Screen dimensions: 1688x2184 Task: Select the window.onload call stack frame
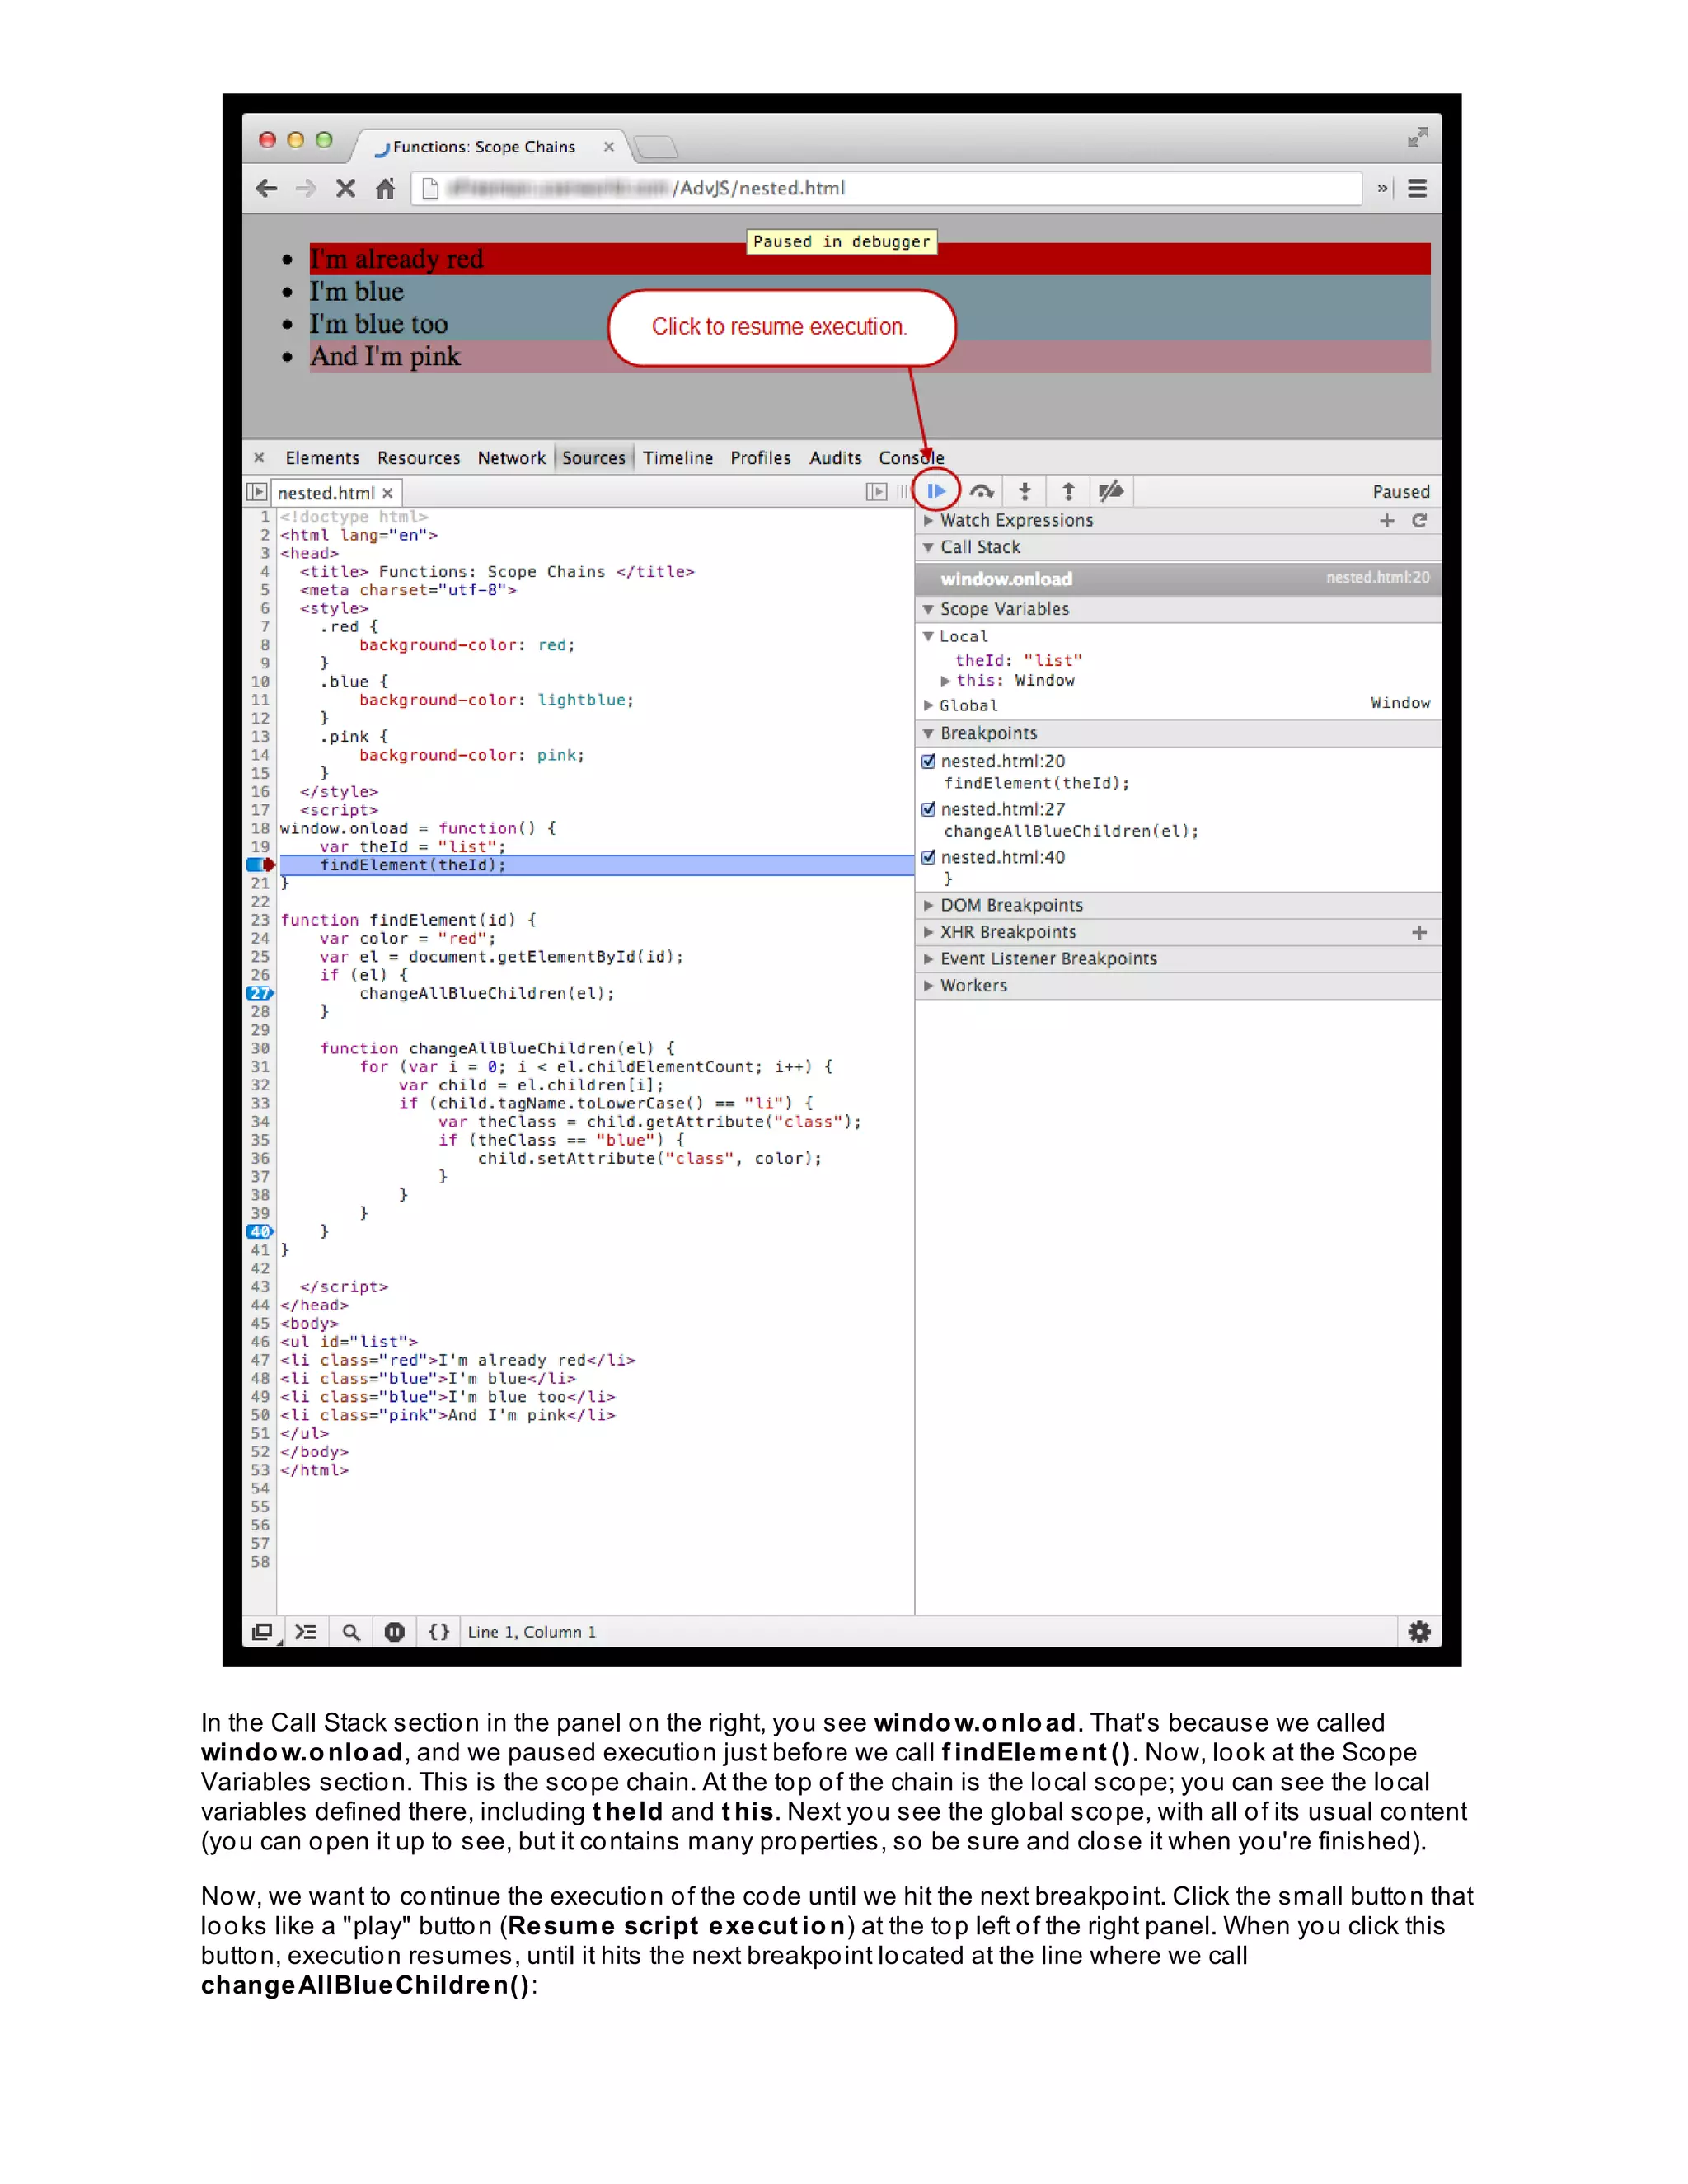tap(1178, 579)
